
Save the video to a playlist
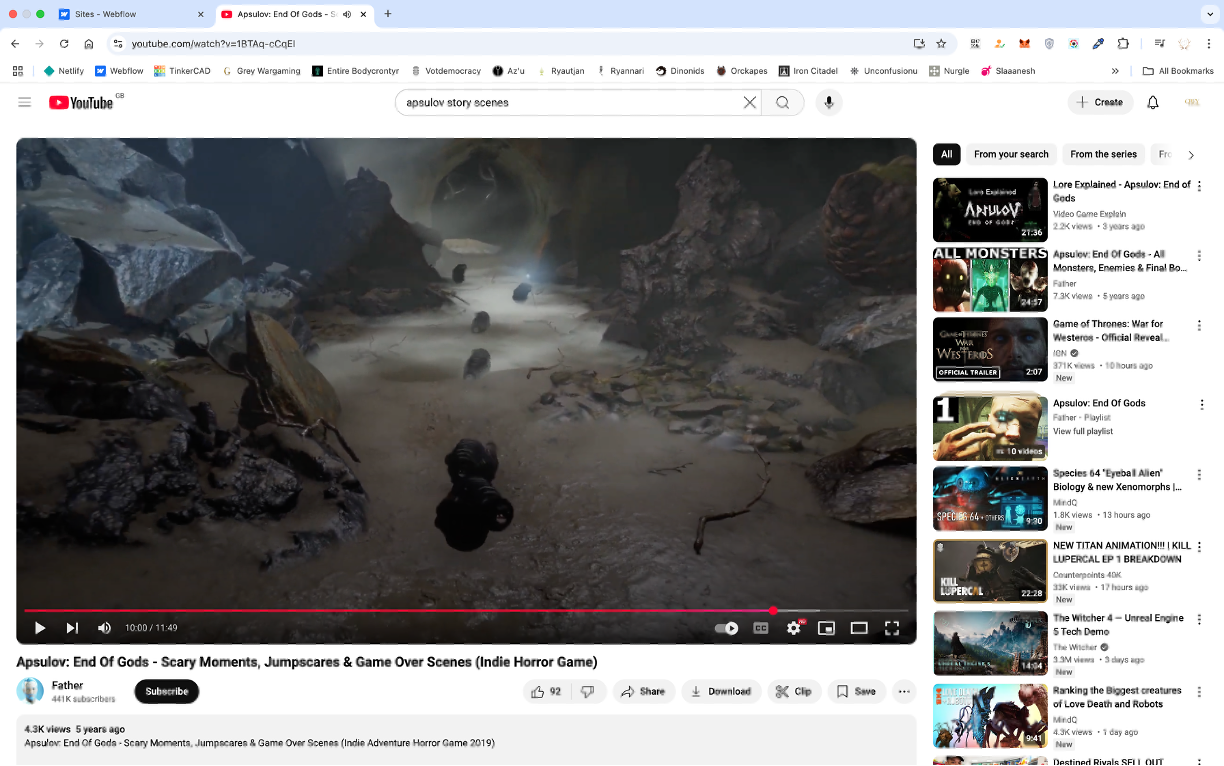click(x=856, y=691)
